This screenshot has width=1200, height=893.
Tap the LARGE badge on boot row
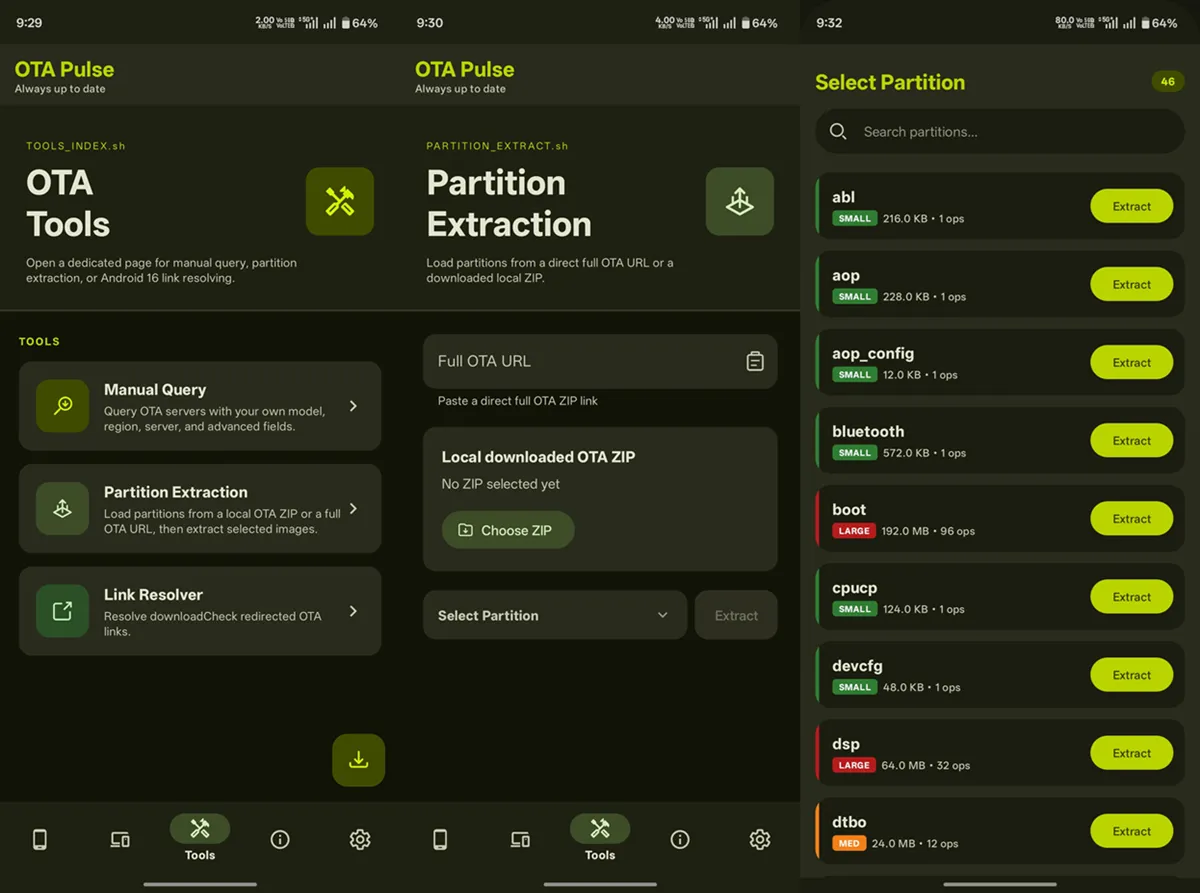tap(854, 531)
